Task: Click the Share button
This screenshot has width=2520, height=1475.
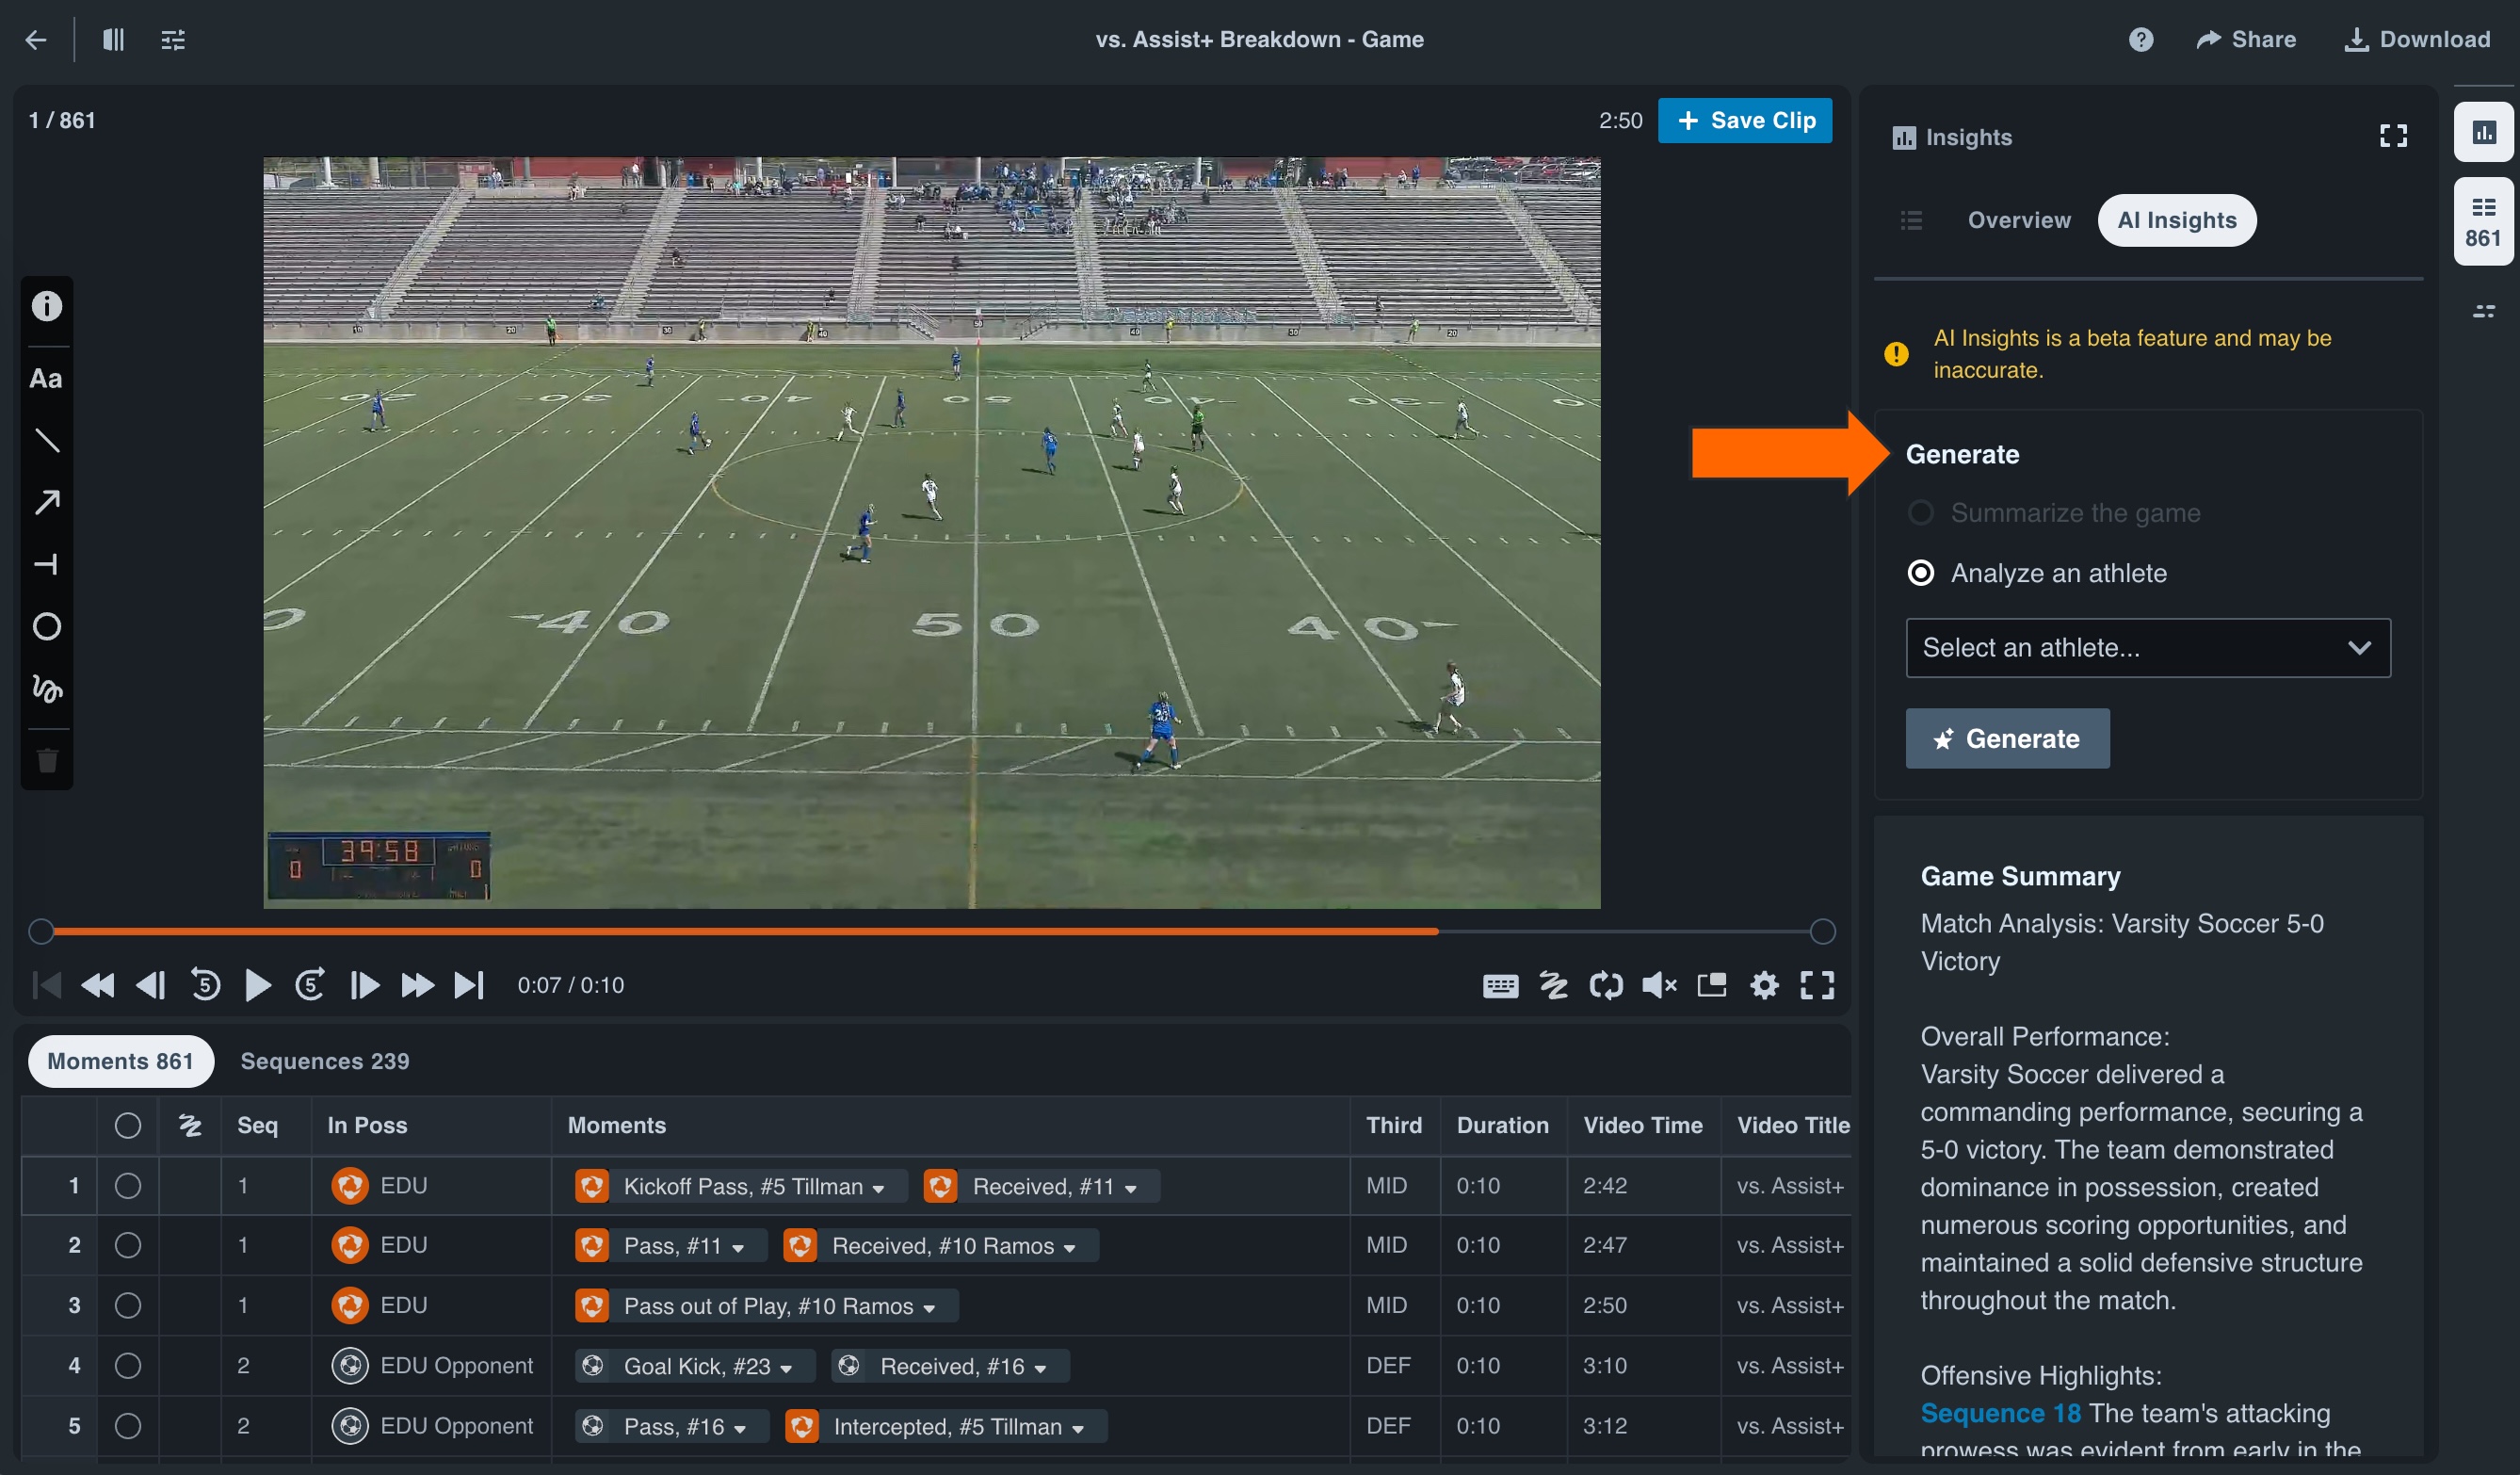Action: (x=2245, y=40)
